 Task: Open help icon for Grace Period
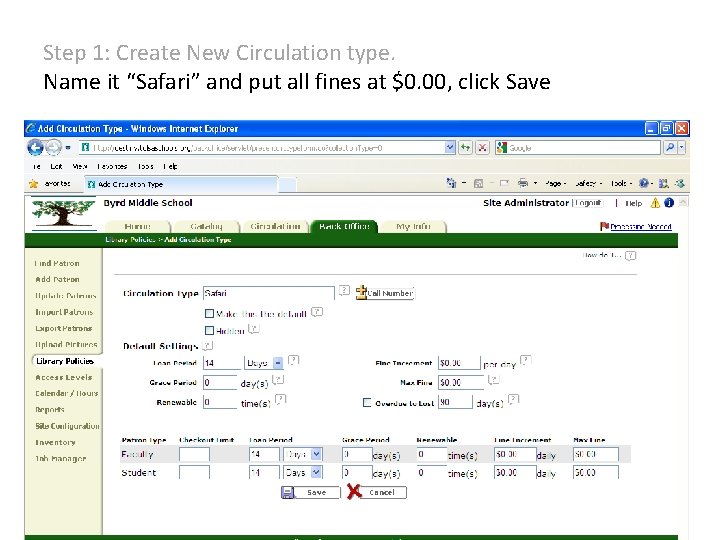pos(278,380)
